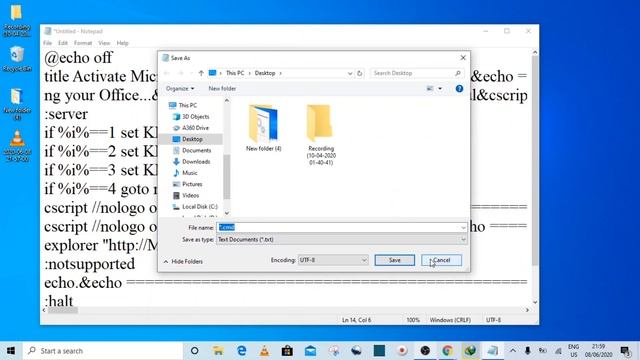
Task: Collapse the navigation pane scroll-up arrow
Action: tap(227, 100)
